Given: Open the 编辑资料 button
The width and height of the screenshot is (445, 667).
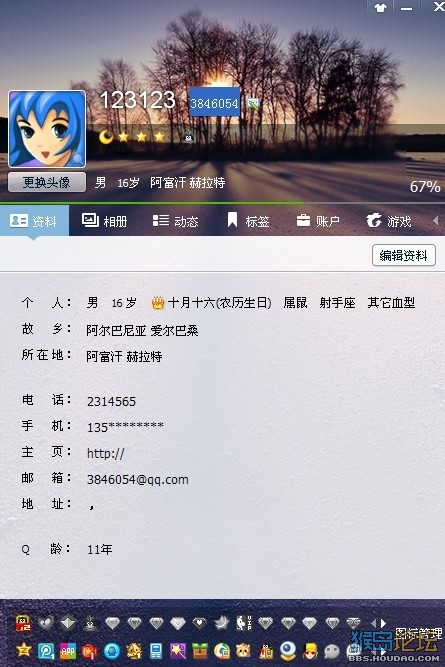Looking at the screenshot, I should [403, 255].
